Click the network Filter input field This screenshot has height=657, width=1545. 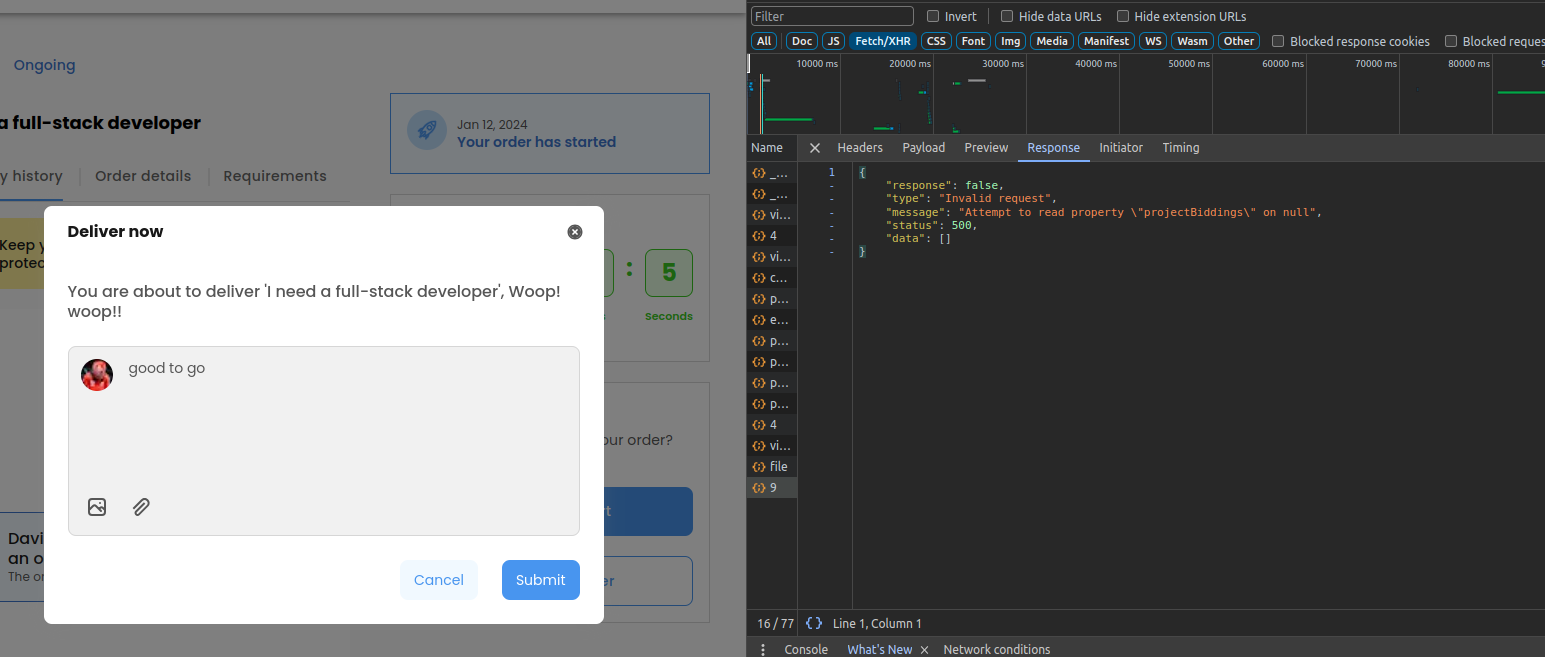pos(832,16)
